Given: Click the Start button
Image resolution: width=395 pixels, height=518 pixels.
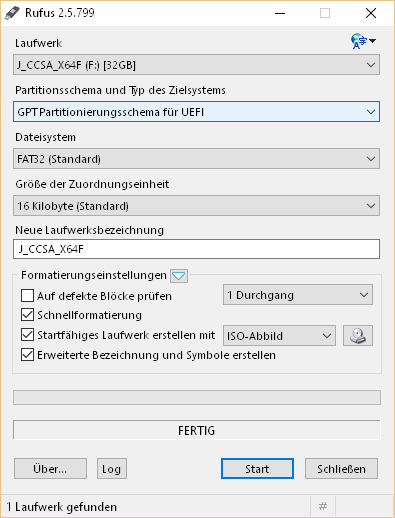Looking at the screenshot, I should coord(257,469).
